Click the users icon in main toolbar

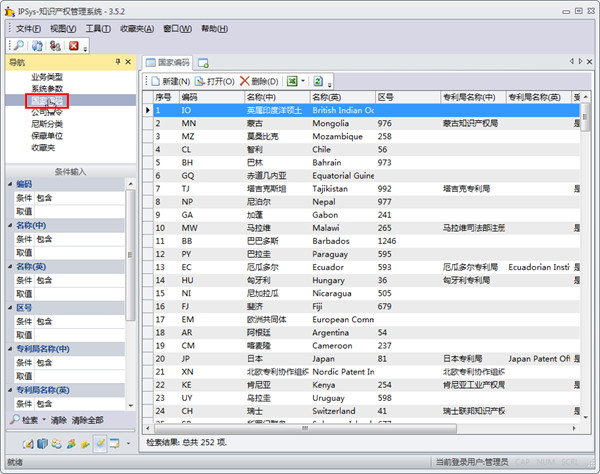point(55,46)
